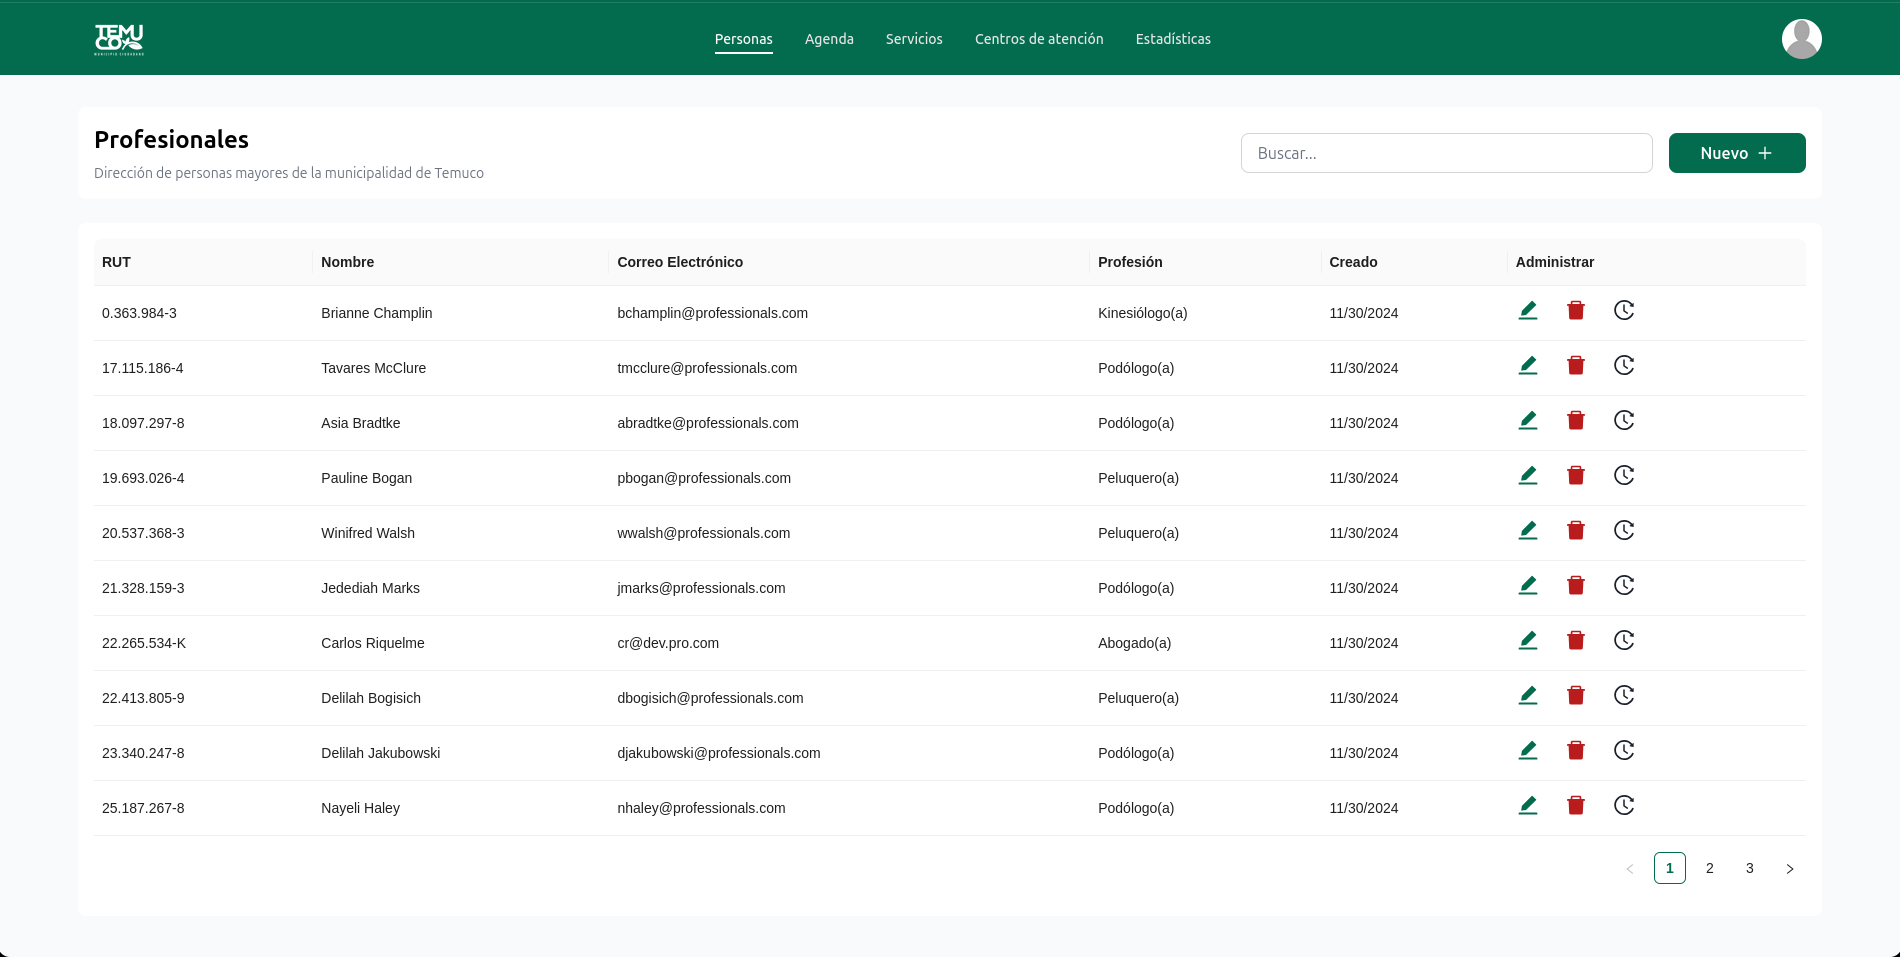This screenshot has width=1900, height=957.
Task: Delete Brianne Champlin using trash icon
Action: (x=1576, y=311)
